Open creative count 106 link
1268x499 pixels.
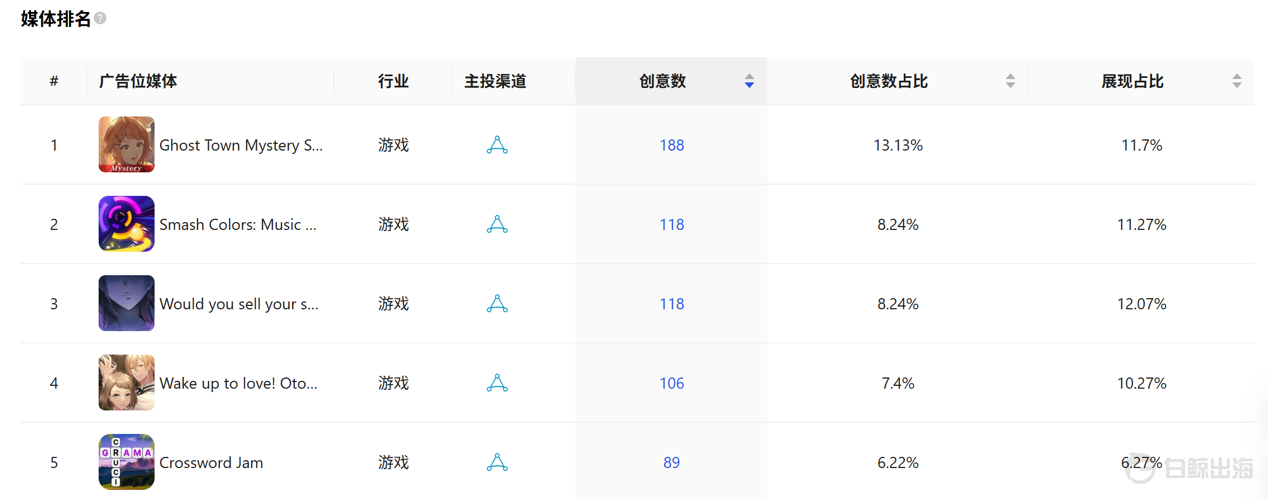click(x=672, y=383)
